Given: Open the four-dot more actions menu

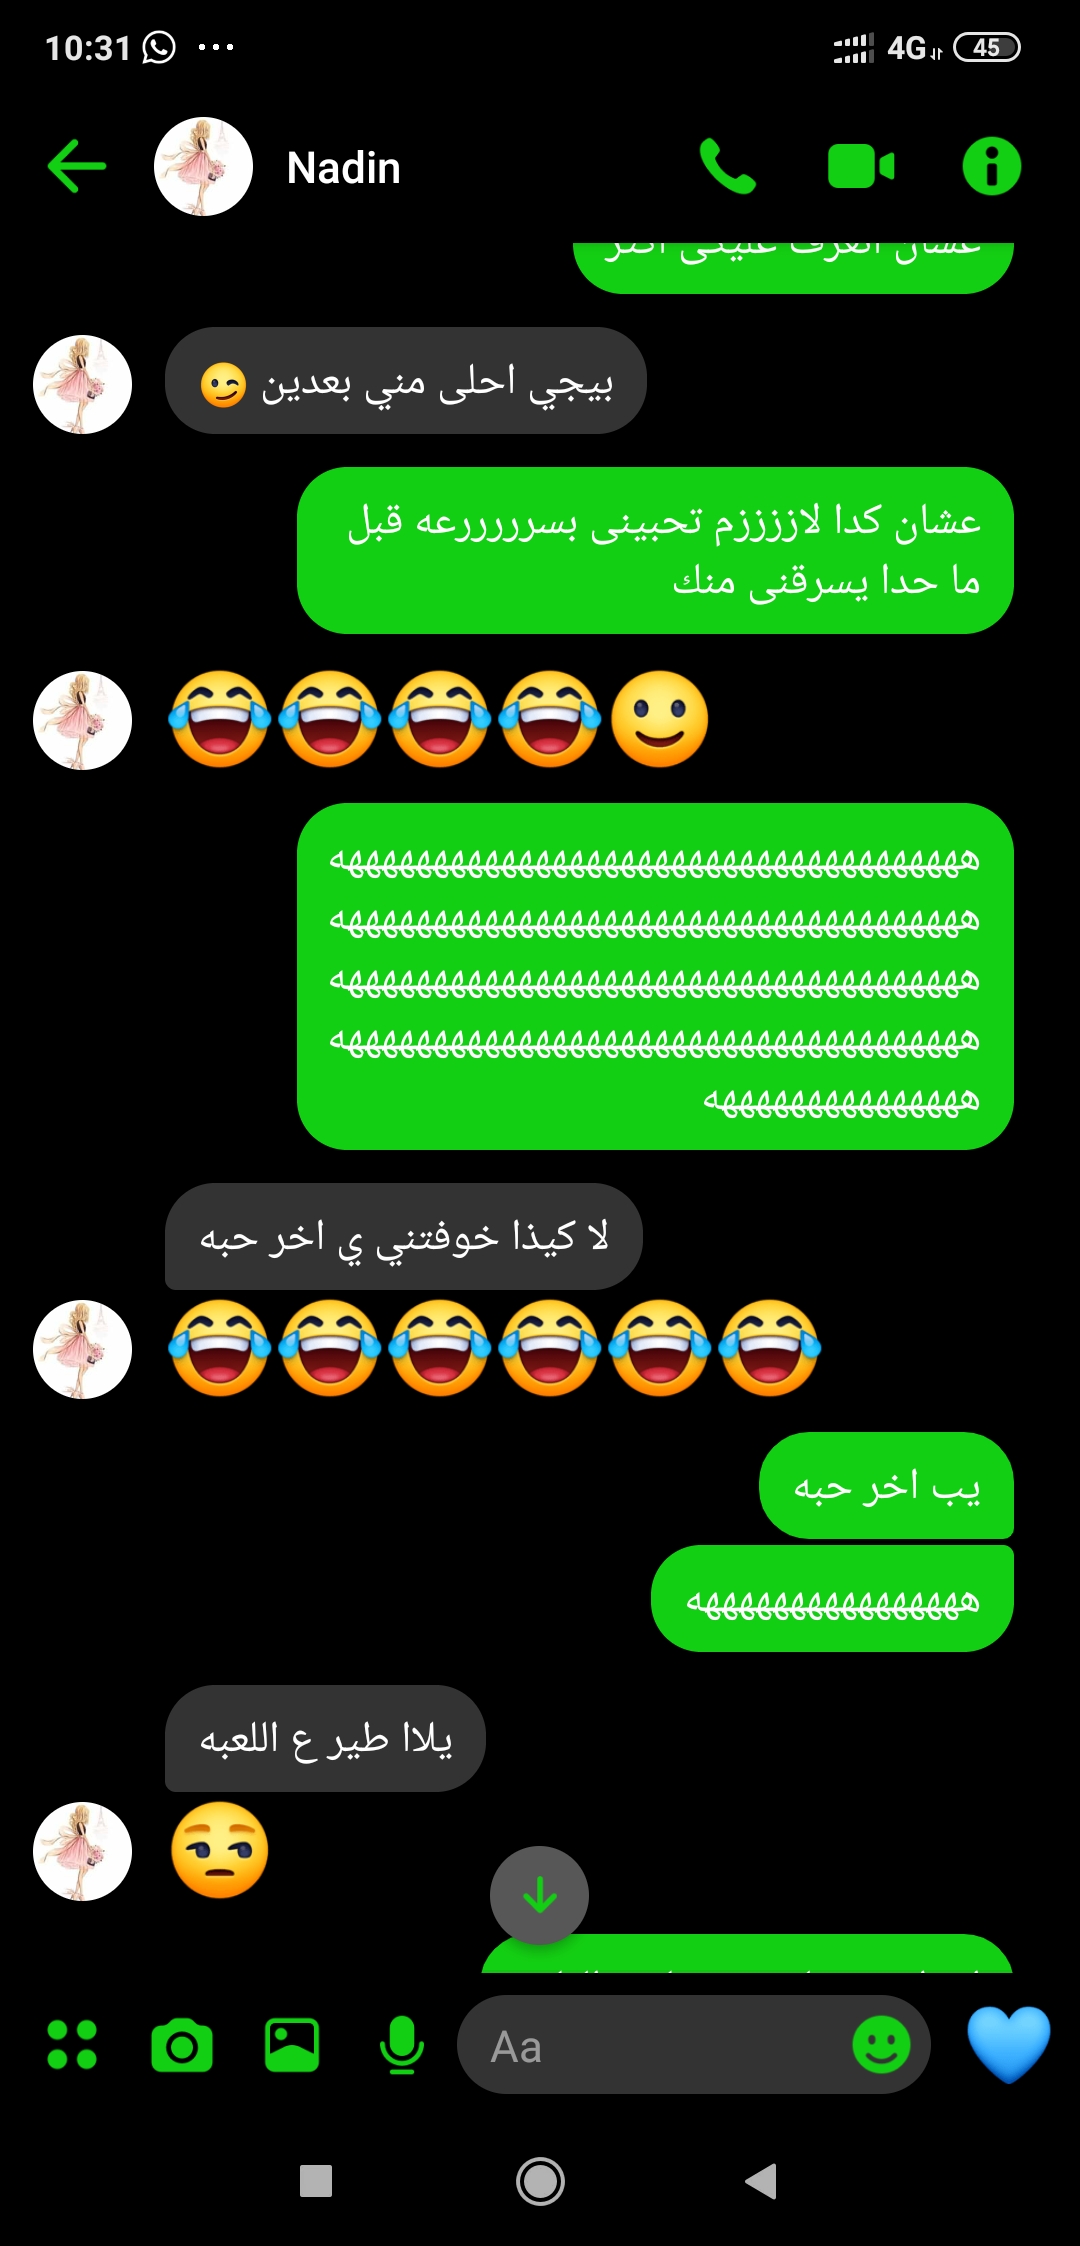Looking at the screenshot, I should pos(72,2045).
